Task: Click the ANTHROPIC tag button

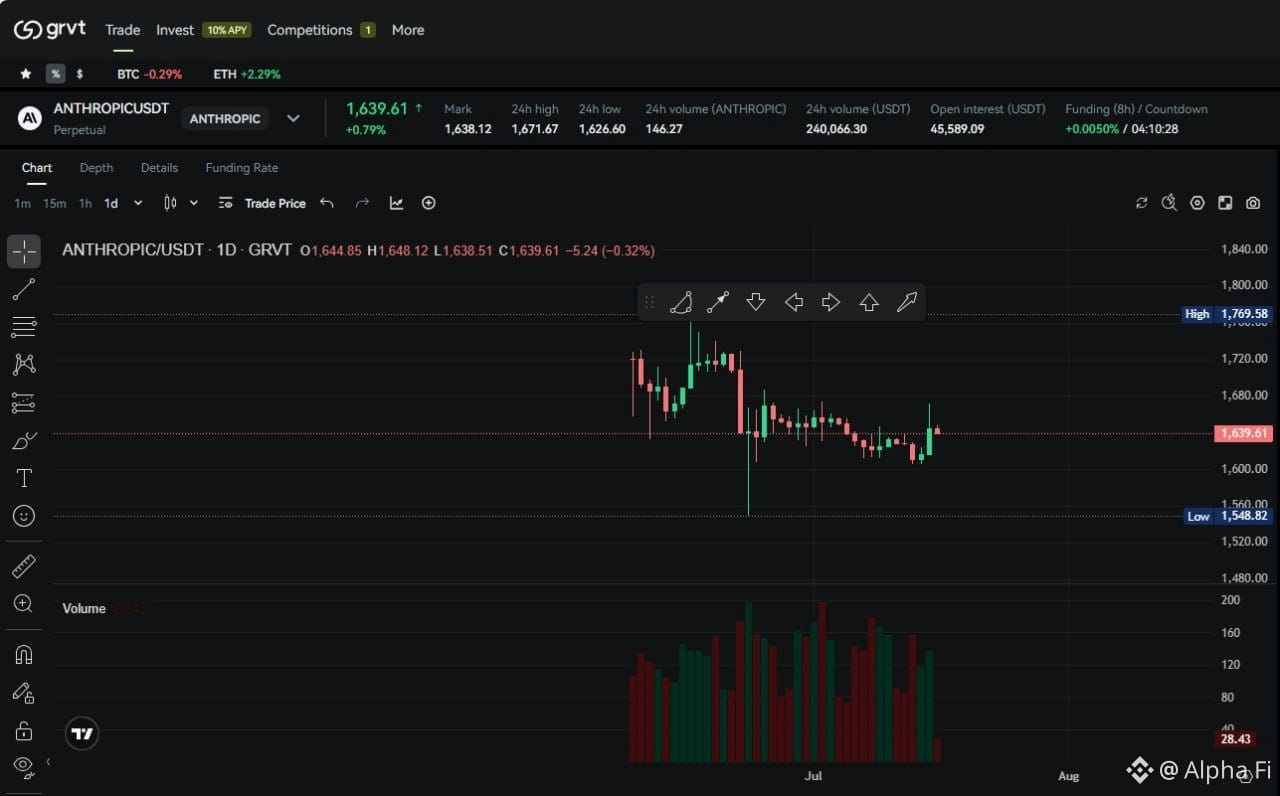Action: (x=225, y=118)
